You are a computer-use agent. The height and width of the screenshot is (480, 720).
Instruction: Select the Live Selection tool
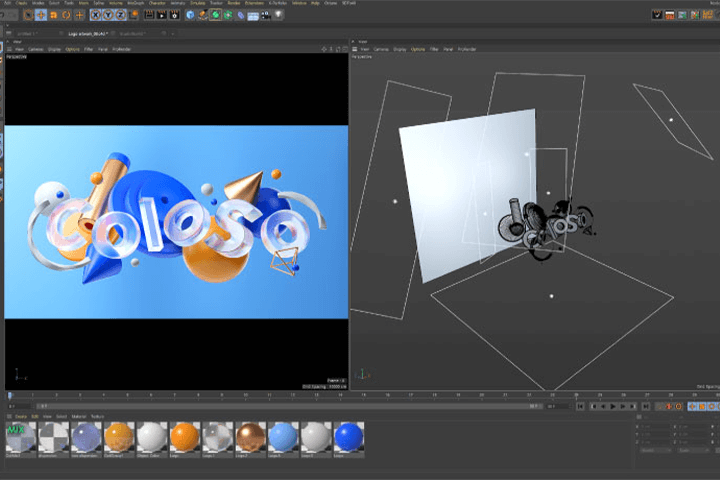pos(28,15)
